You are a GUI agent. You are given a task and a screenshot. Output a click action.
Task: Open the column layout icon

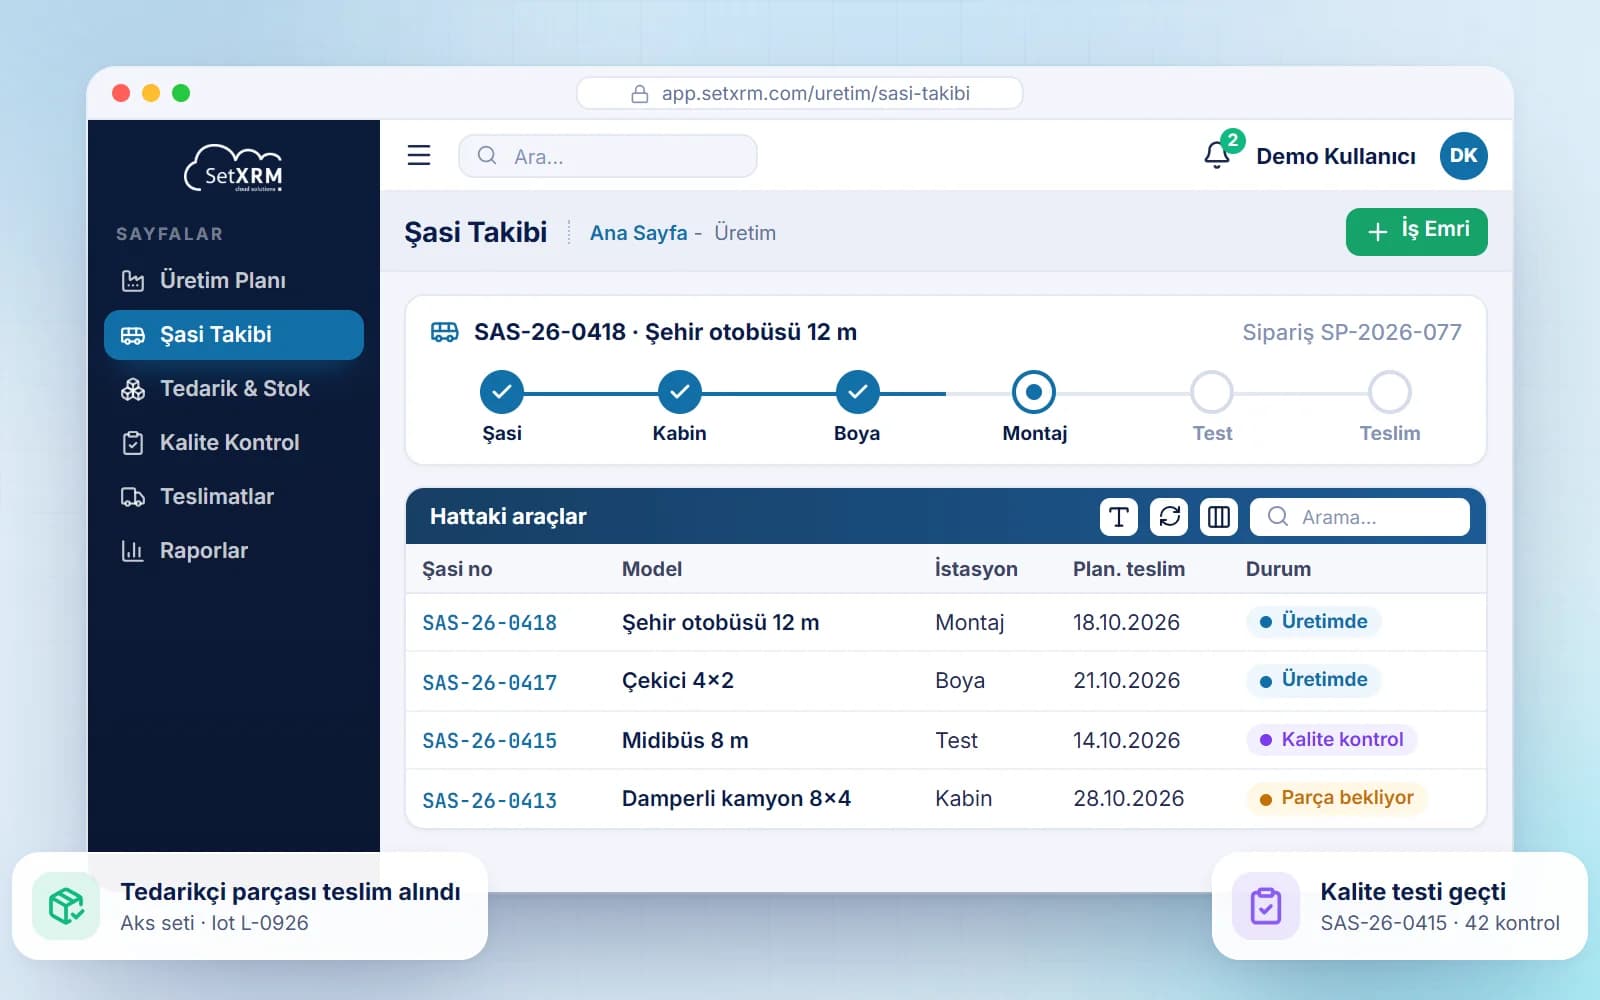click(x=1219, y=517)
